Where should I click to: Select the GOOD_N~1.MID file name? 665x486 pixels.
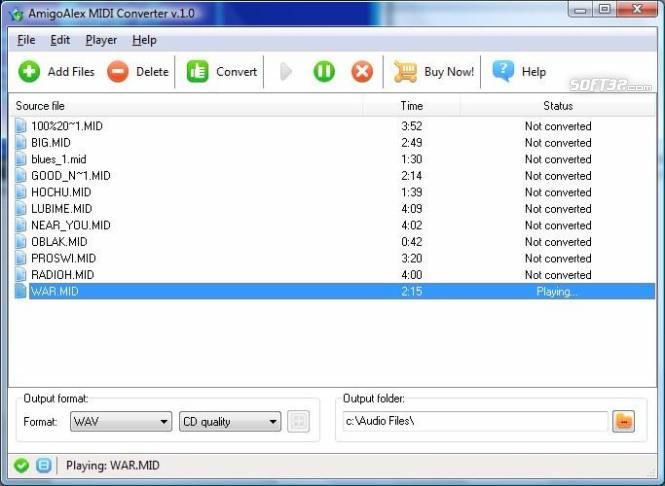(71, 176)
